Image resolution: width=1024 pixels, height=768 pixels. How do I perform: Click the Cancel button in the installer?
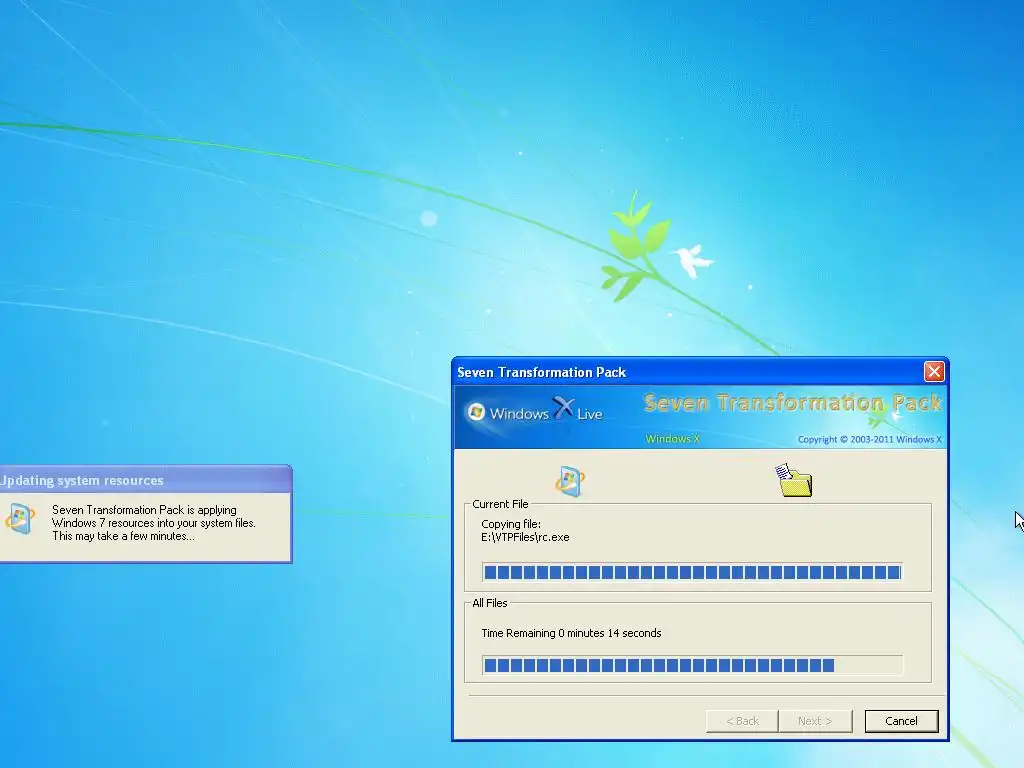pos(901,721)
